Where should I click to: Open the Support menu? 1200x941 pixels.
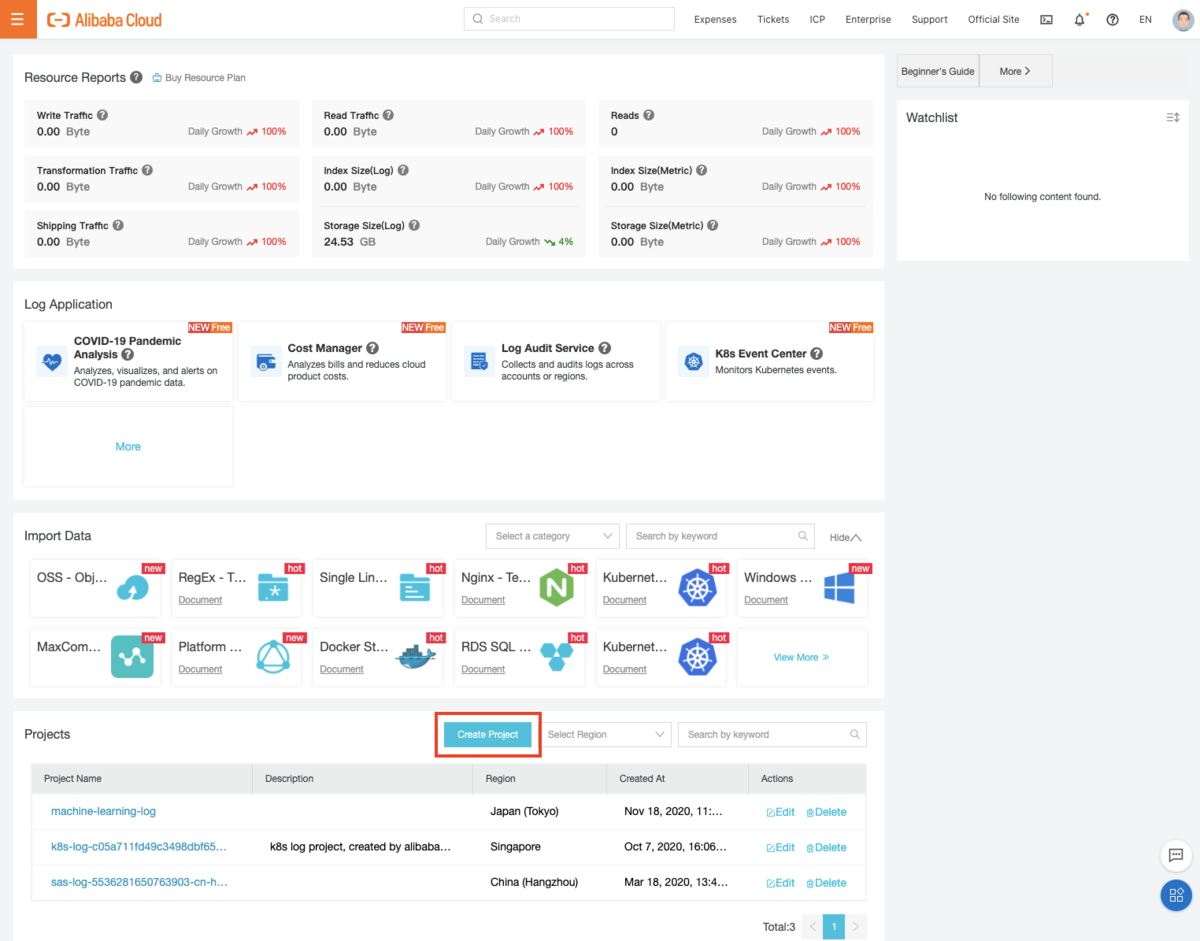[x=930, y=19]
